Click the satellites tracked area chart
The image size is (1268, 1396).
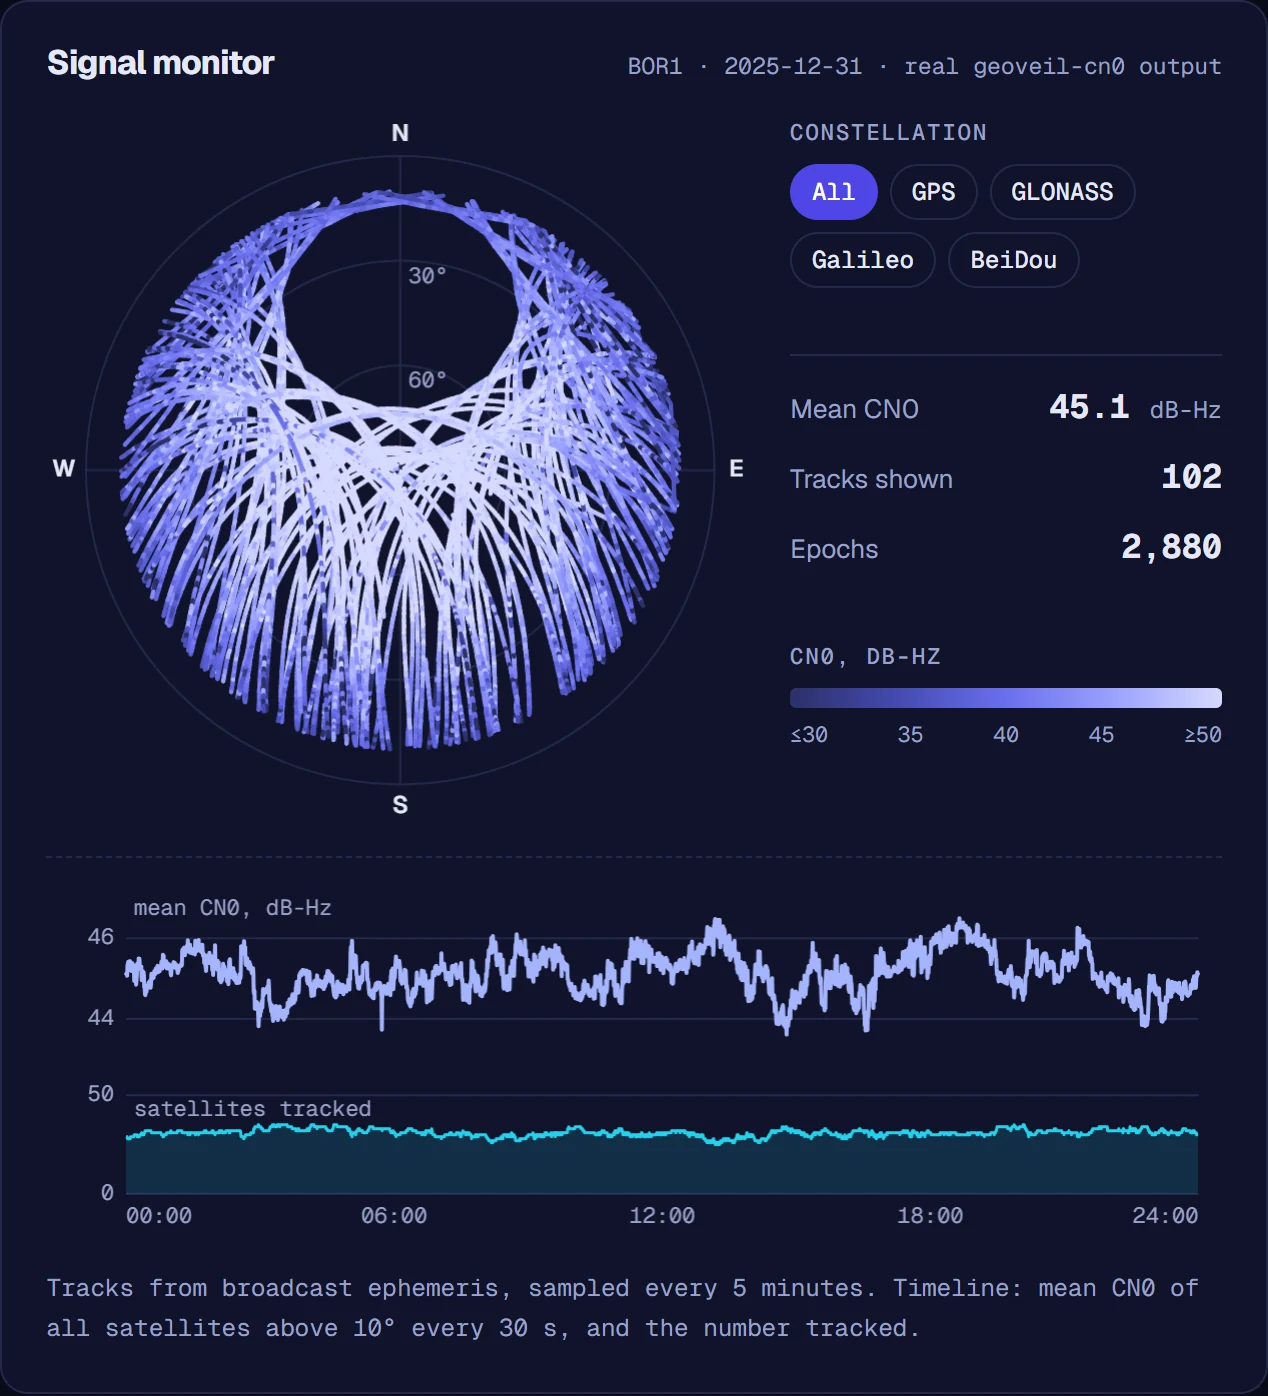click(x=661, y=1160)
